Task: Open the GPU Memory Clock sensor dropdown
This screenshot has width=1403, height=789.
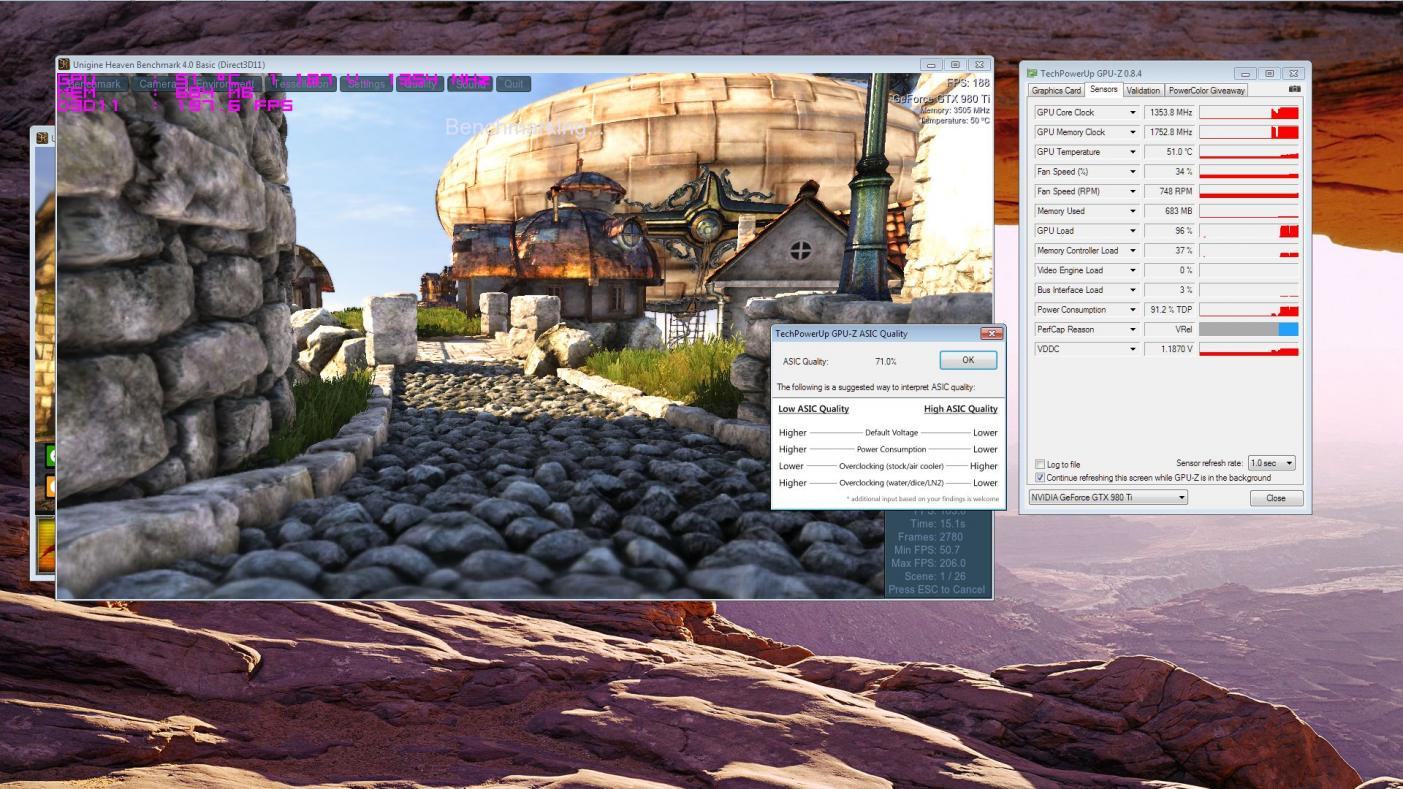Action: point(1133,132)
